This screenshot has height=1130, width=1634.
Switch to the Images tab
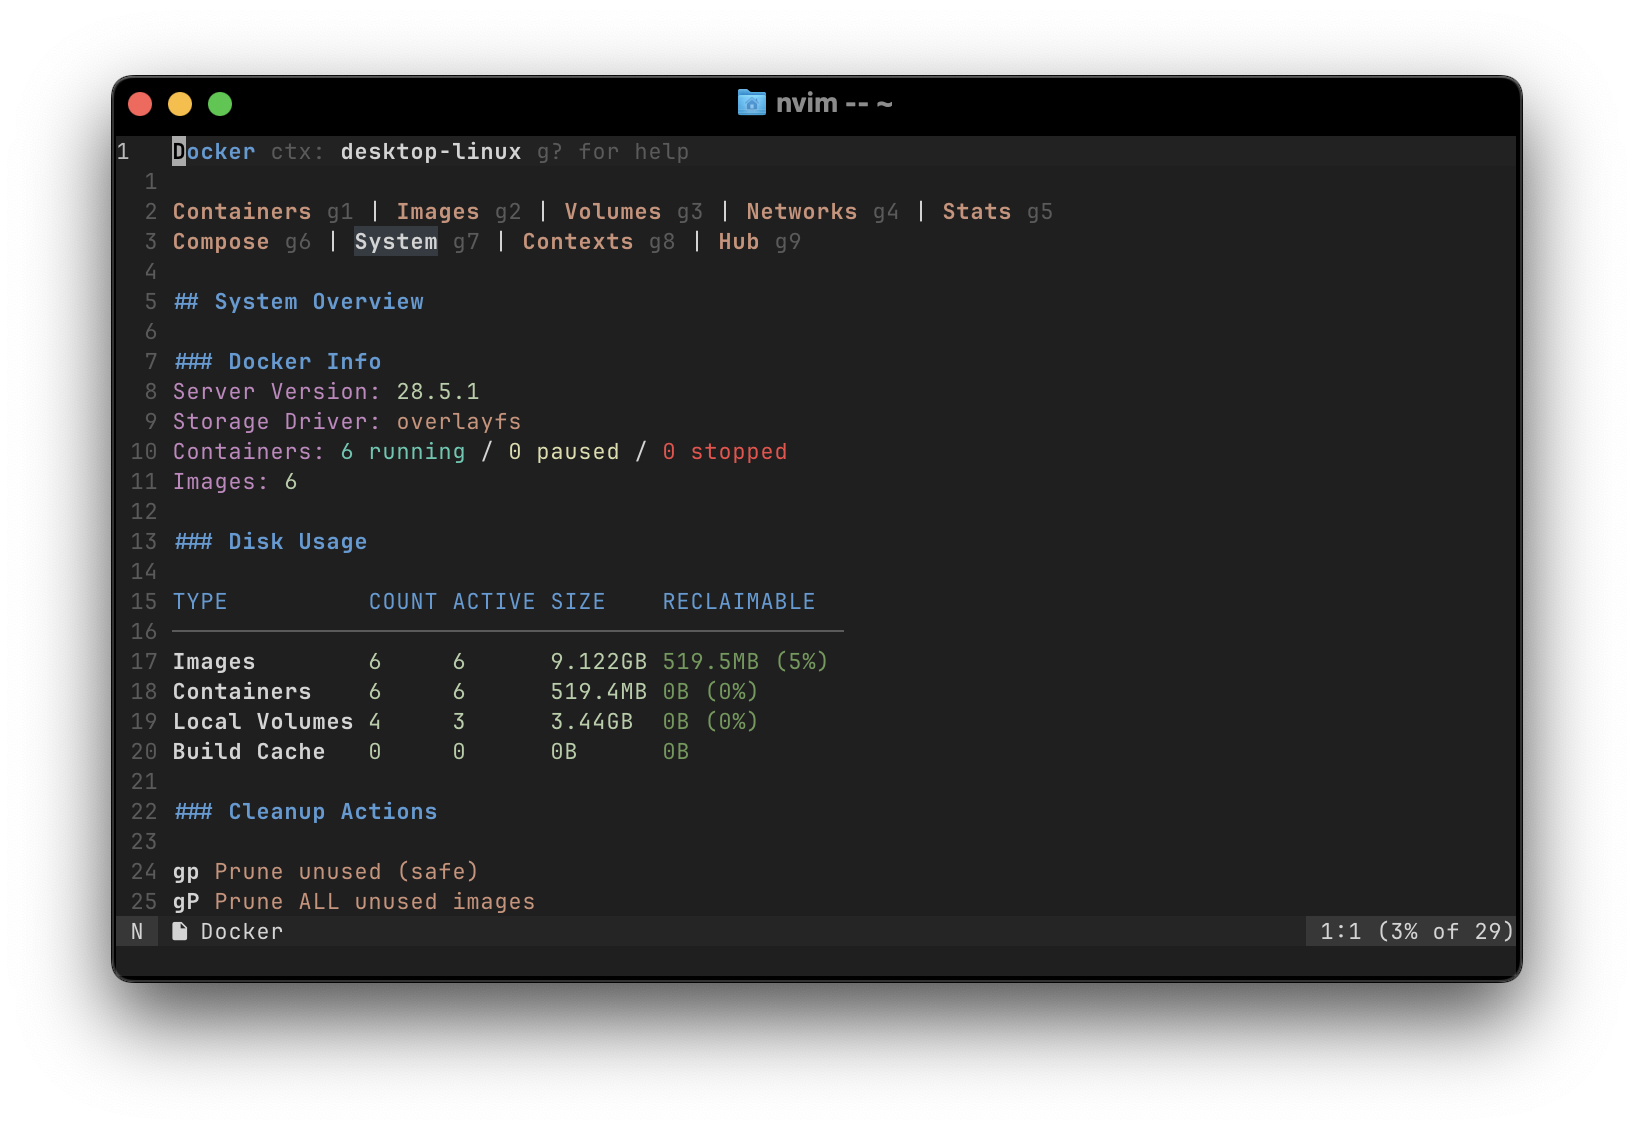pos(438,212)
